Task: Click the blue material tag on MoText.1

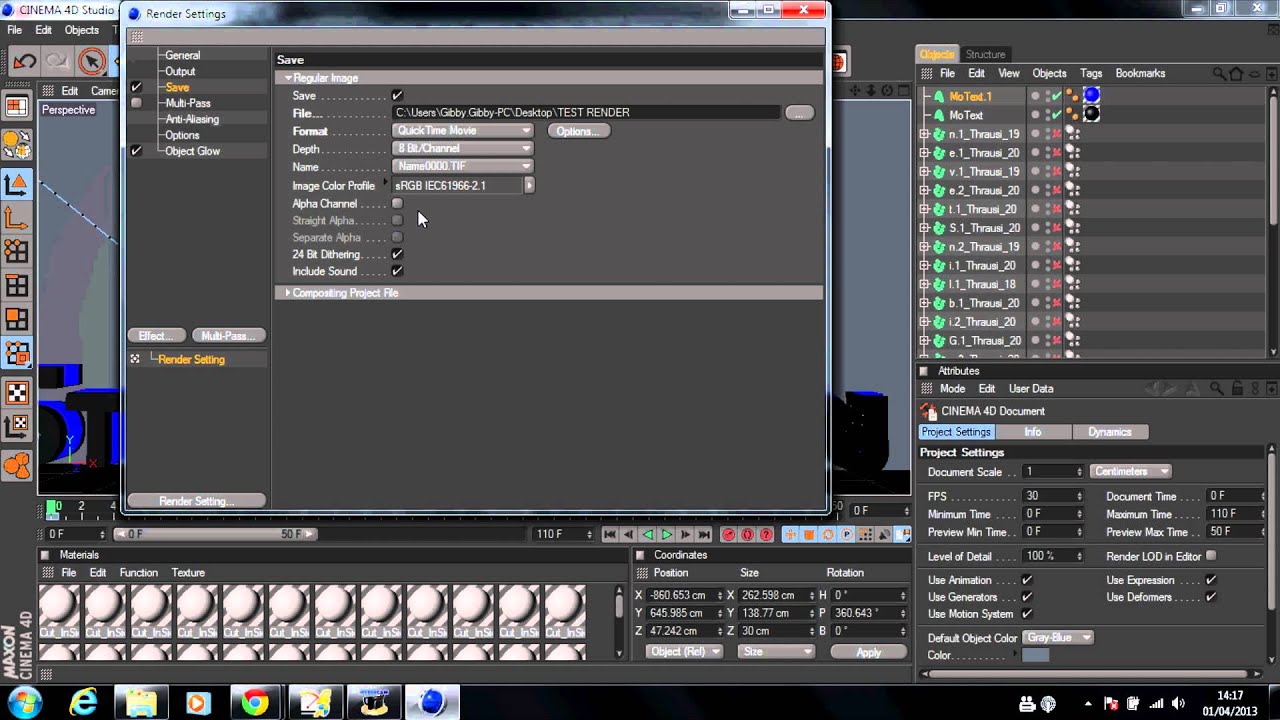Action: click(x=1092, y=96)
